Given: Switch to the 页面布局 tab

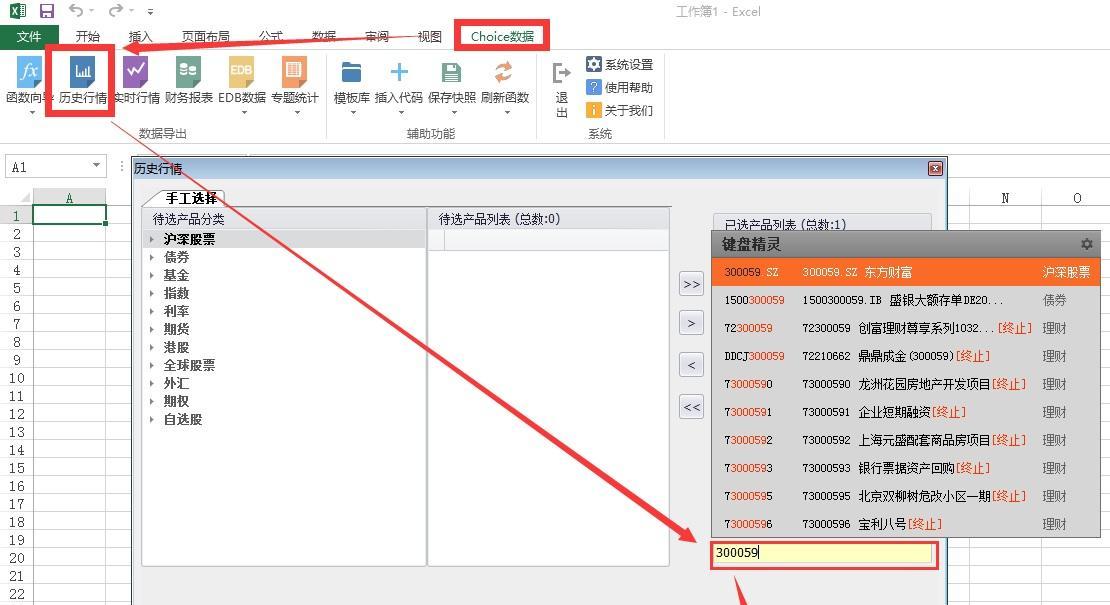Looking at the screenshot, I should click(205, 37).
